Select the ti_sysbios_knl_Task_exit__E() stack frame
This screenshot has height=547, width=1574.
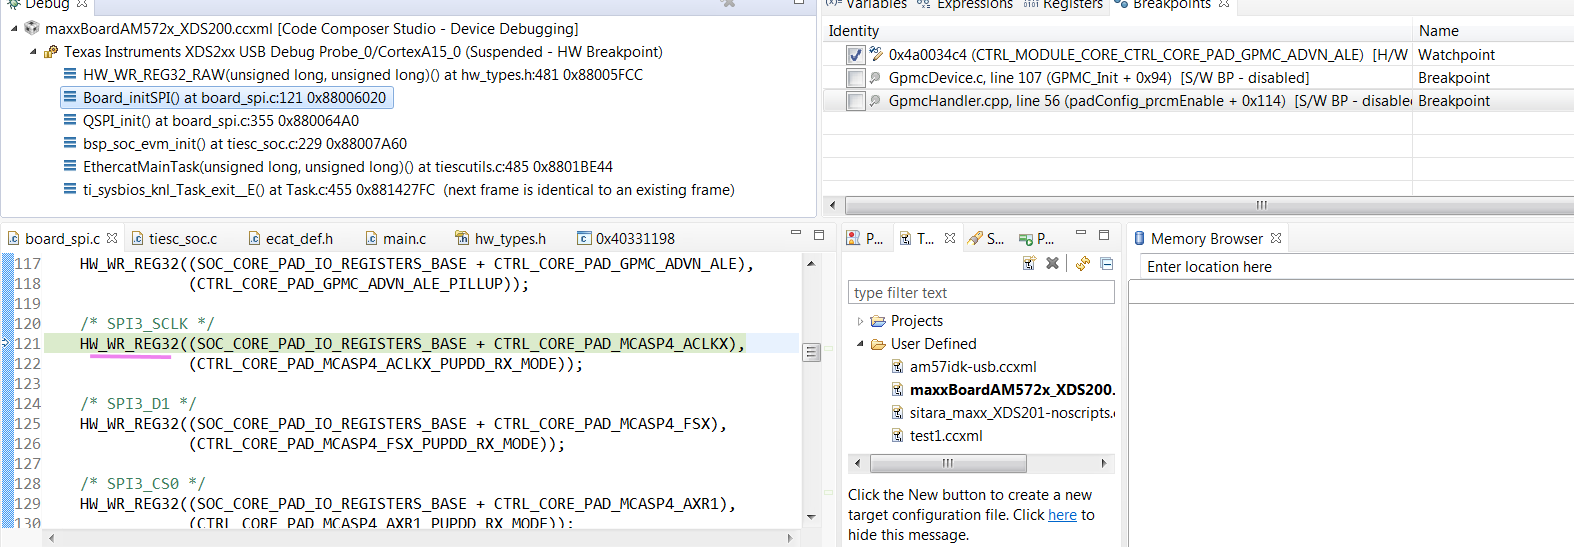click(x=399, y=189)
